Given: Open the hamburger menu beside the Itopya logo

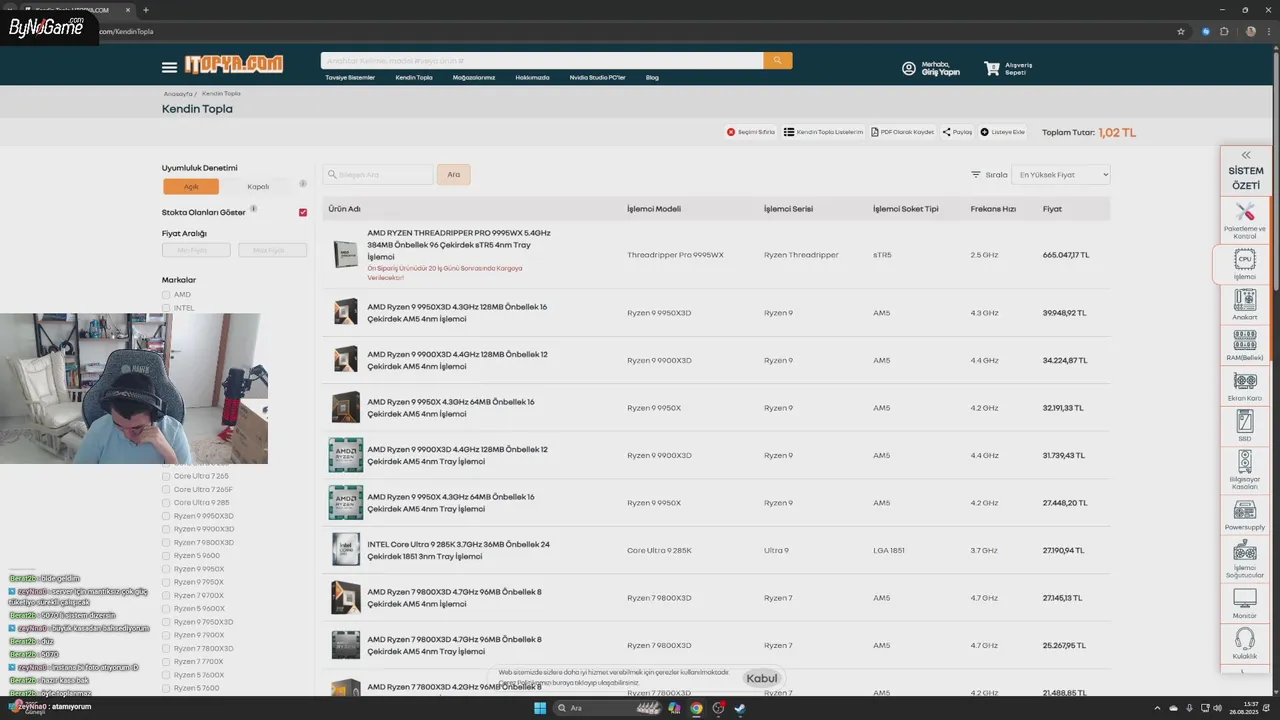Looking at the screenshot, I should [x=169, y=67].
